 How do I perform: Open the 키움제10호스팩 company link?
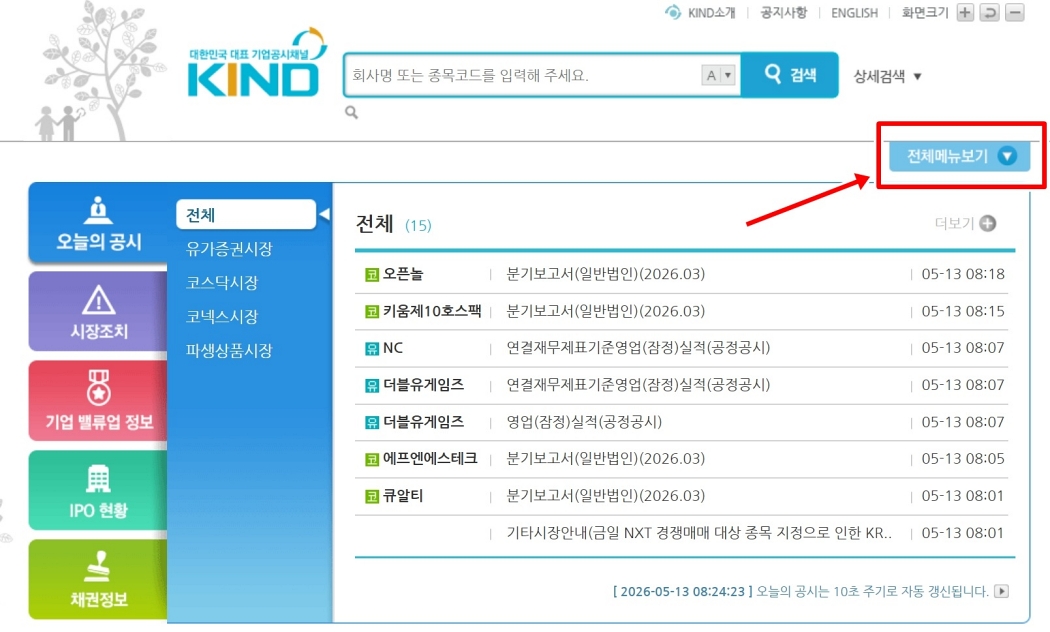pyautogui.click(x=432, y=311)
